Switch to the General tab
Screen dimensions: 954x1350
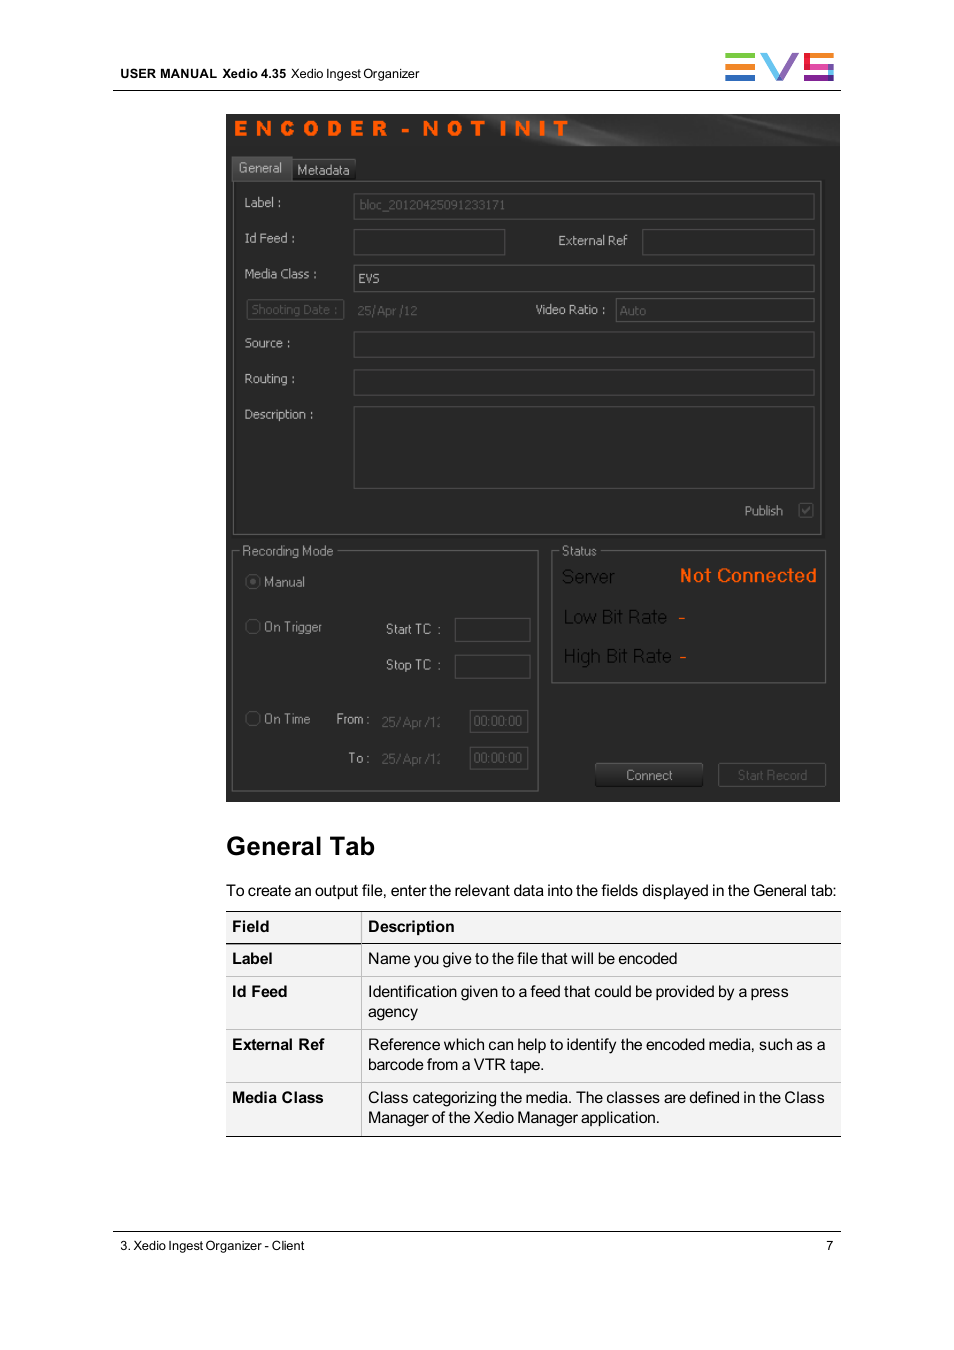pos(261,168)
